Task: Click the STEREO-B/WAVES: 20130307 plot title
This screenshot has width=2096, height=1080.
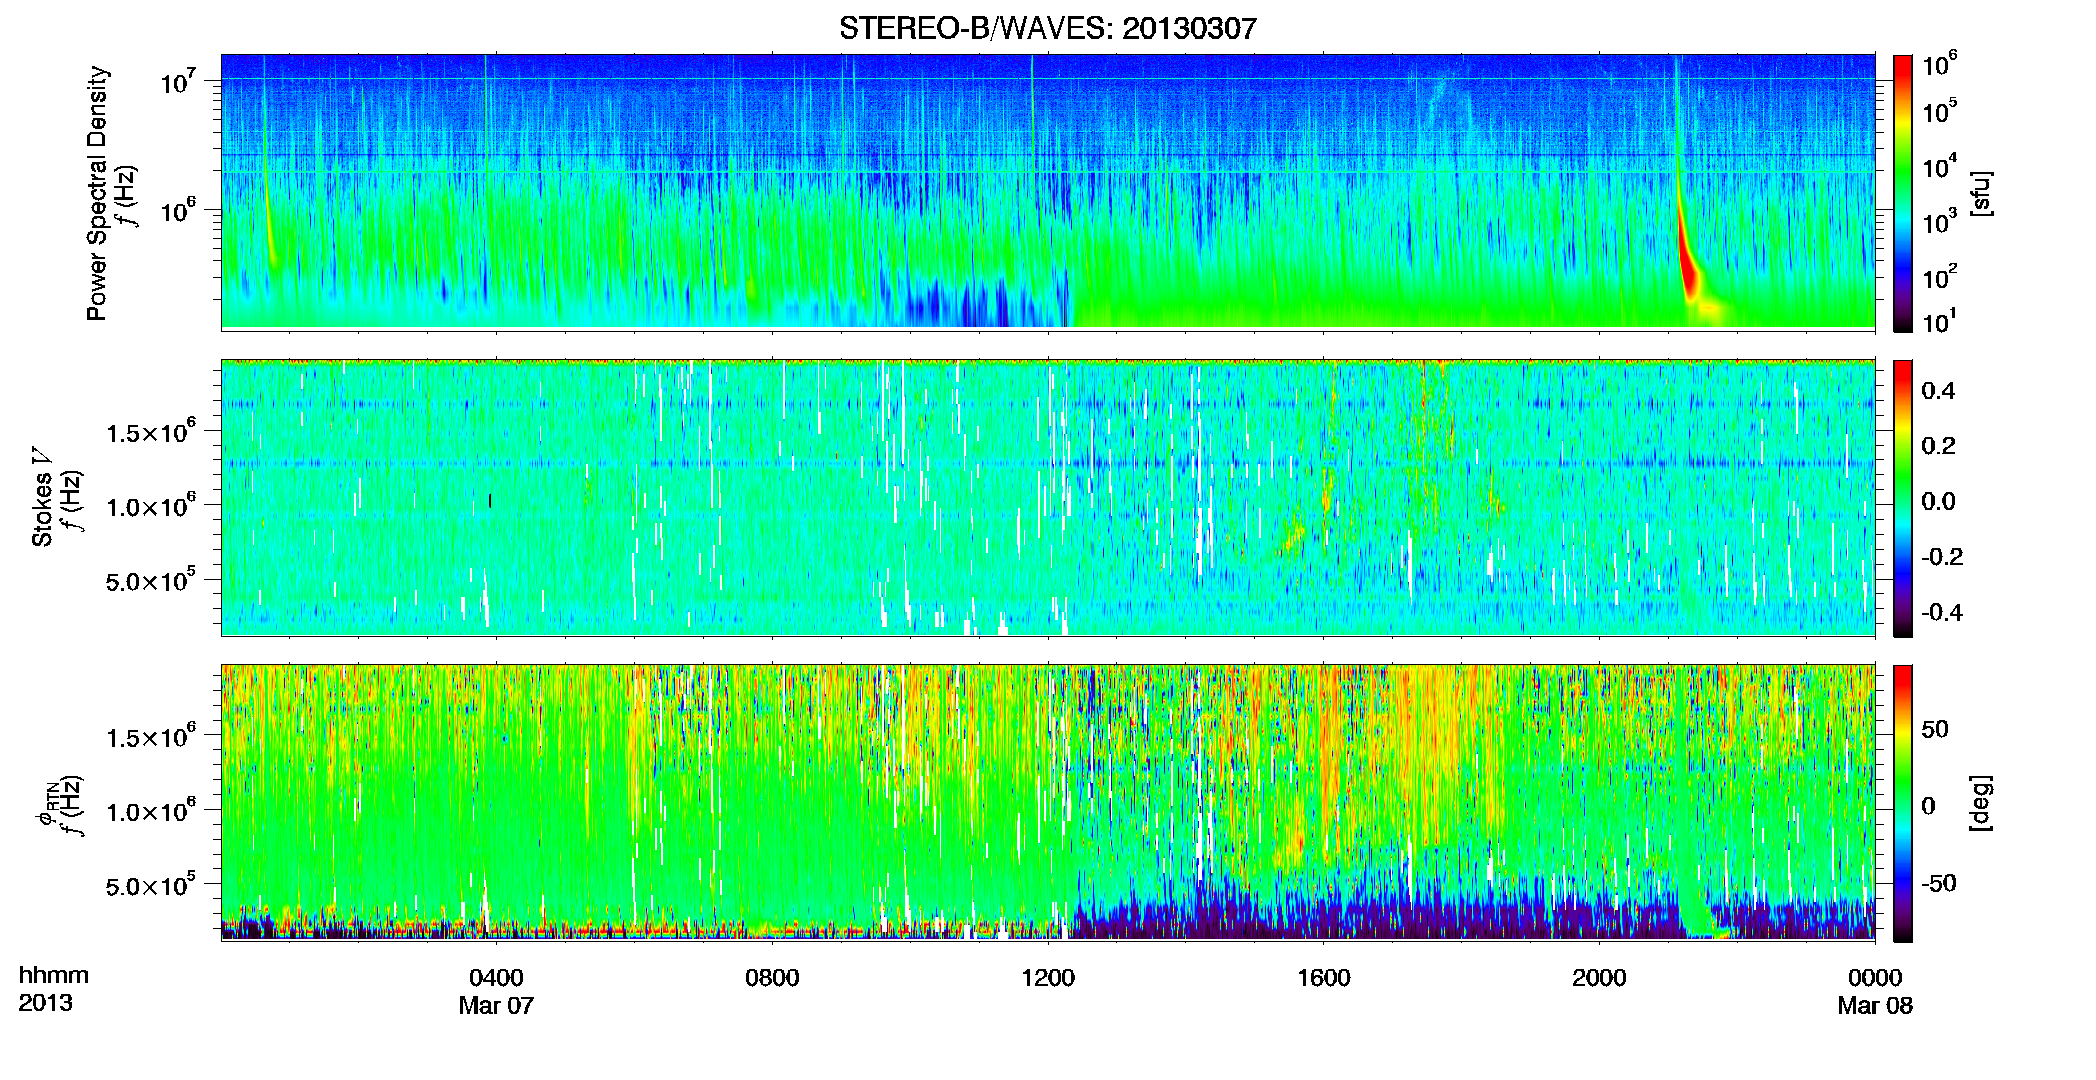Action: [x=1047, y=28]
